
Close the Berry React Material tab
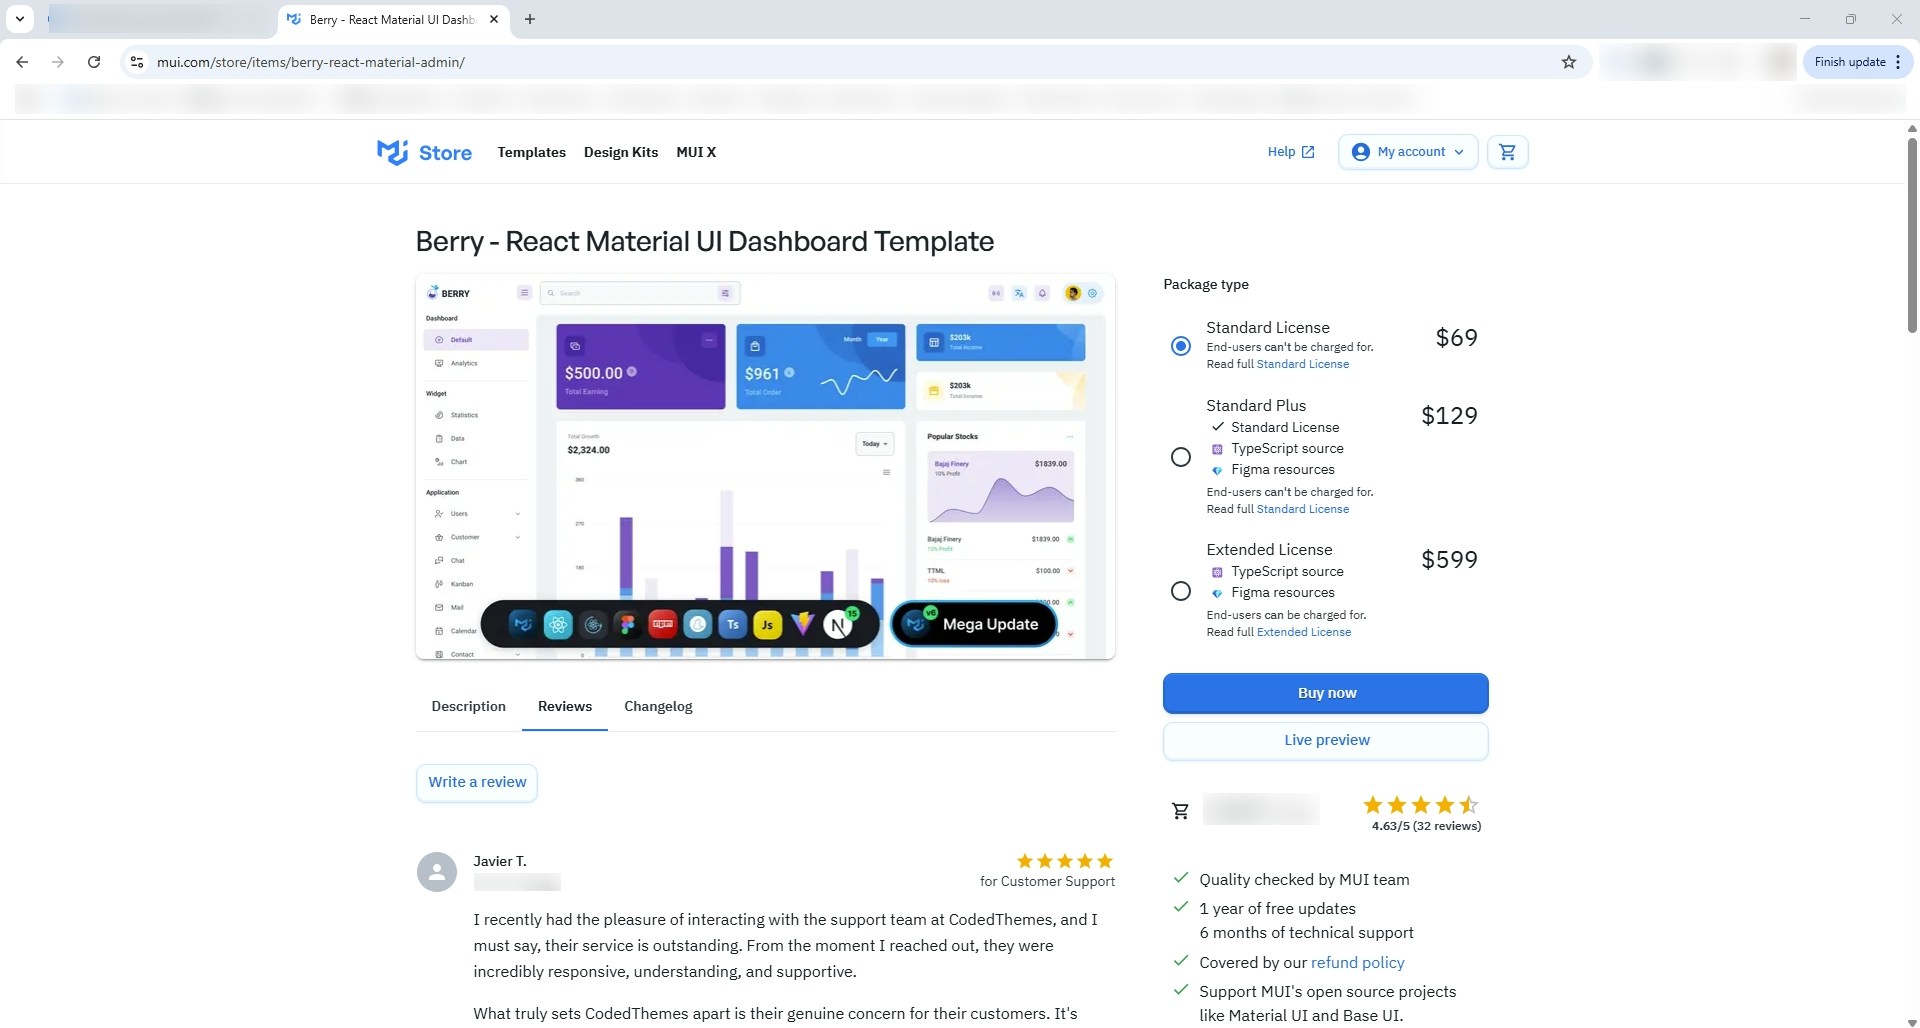pos(494,19)
